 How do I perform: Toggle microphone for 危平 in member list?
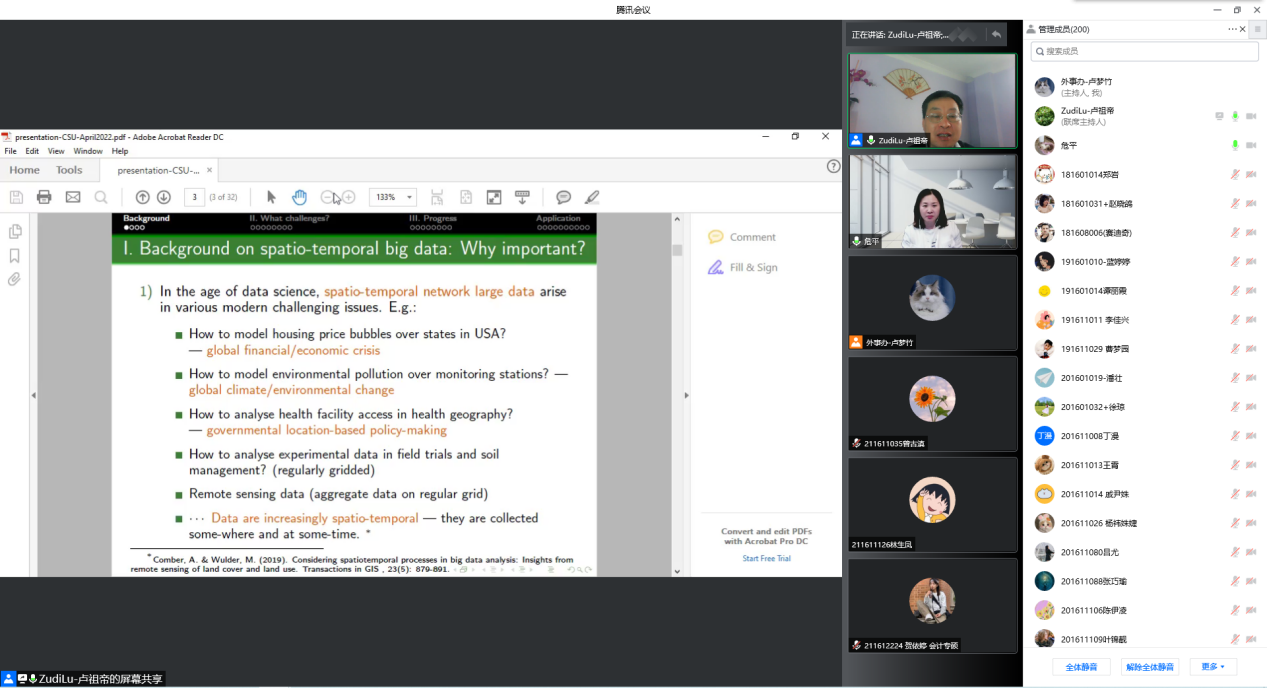coord(1235,145)
